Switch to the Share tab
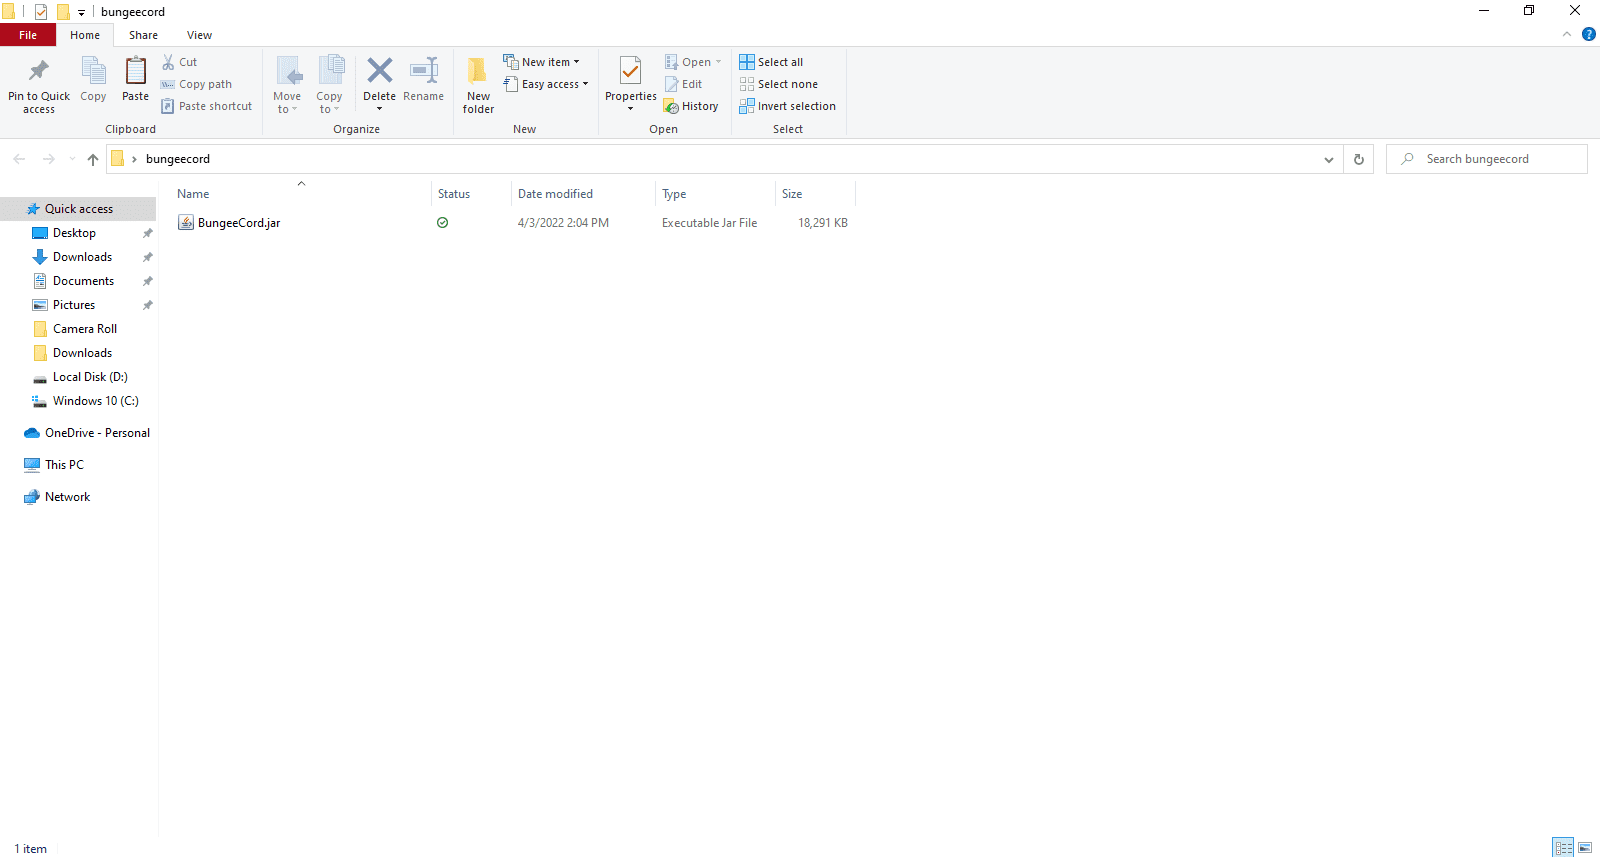Viewport: 1600px width, 857px height. pyautogui.click(x=143, y=35)
